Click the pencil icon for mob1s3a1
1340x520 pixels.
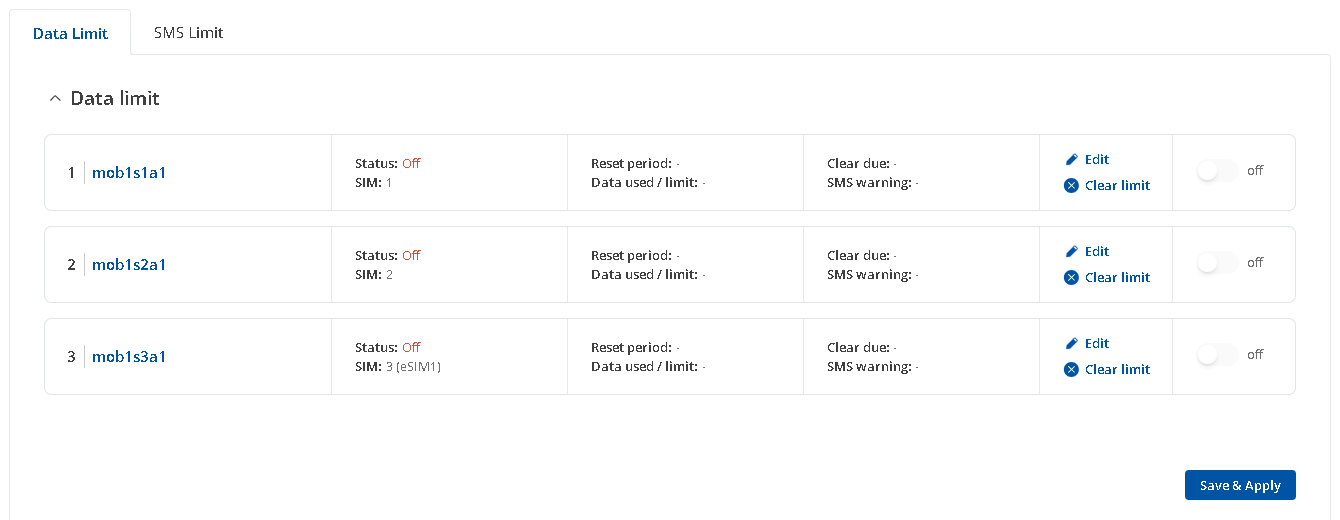pos(1071,343)
